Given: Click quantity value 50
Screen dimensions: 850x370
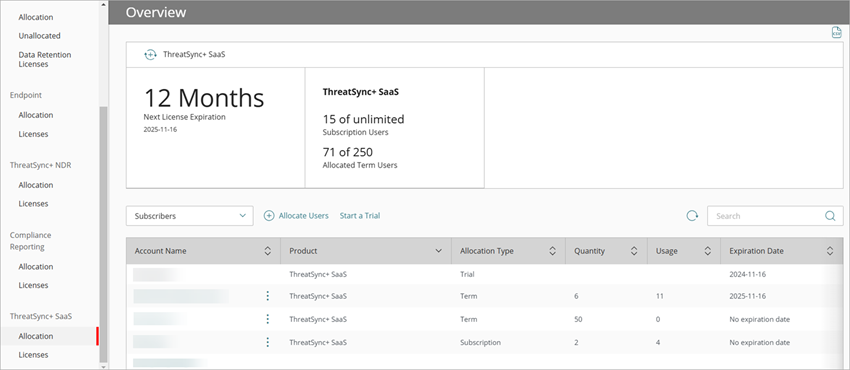Looking at the screenshot, I should pyautogui.click(x=578, y=319).
